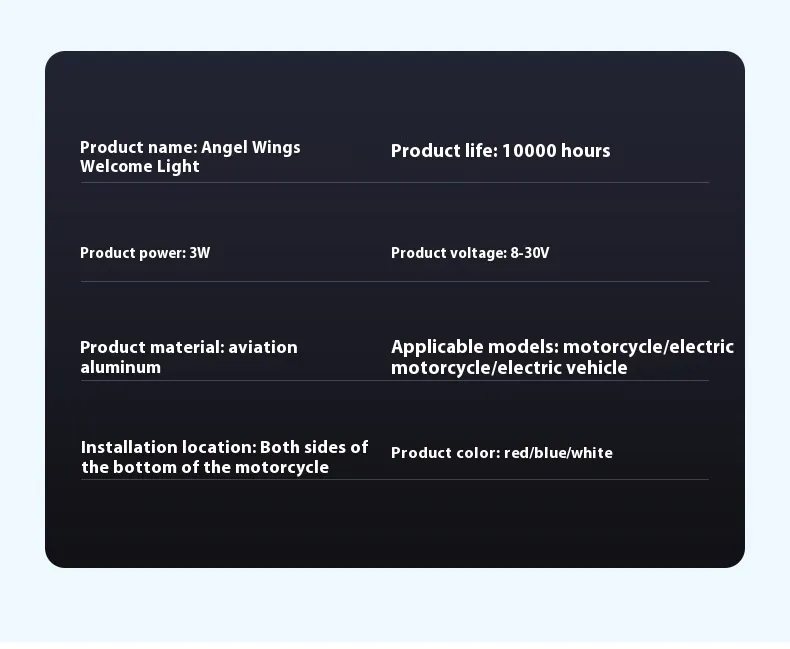Click the 'Product material' label
This screenshot has width=790, height=649.
point(152,348)
